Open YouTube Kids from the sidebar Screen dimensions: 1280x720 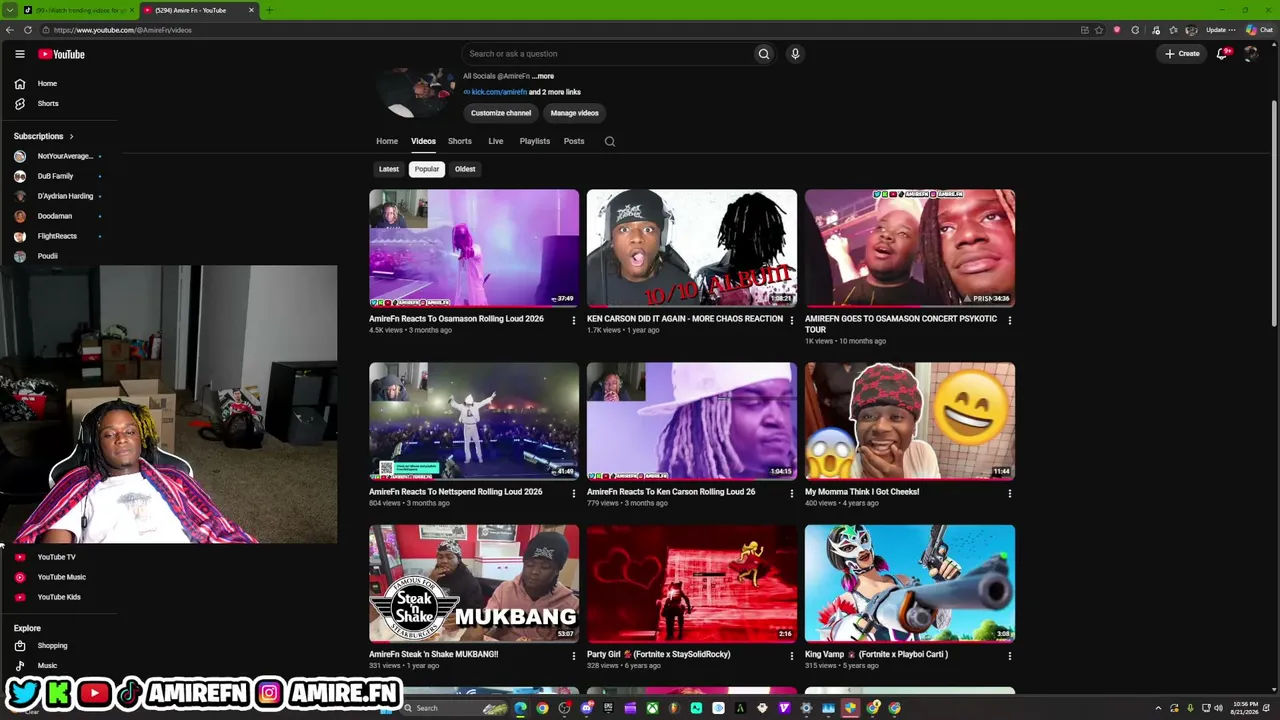coord(59,597)
